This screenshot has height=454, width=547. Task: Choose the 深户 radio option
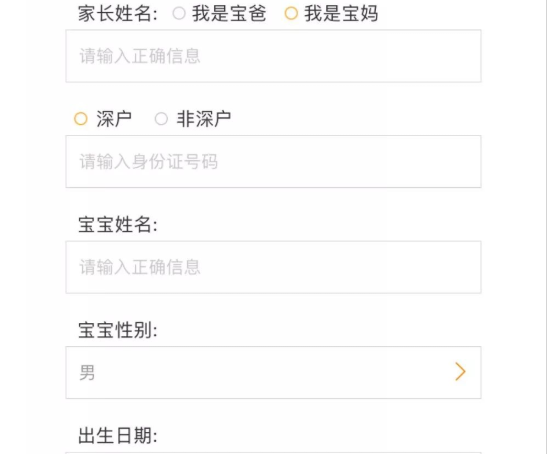tap(81, 119)
